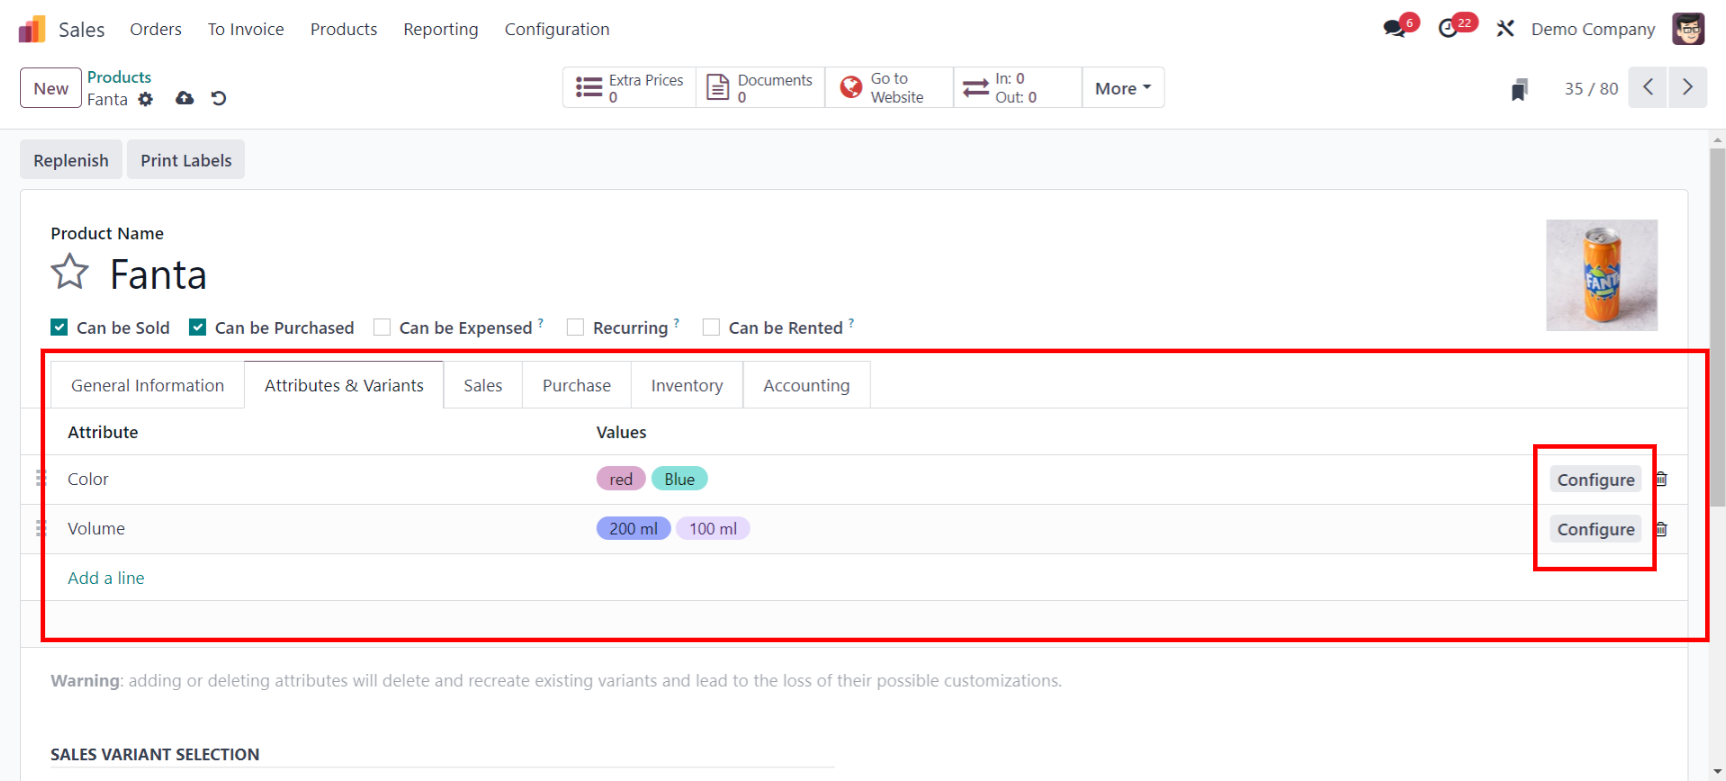Open the To Invoice menu
The image size is (1726, 781).
pyautogui.click(x=246, y=29)
